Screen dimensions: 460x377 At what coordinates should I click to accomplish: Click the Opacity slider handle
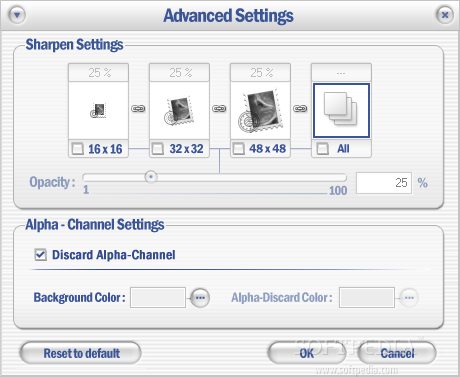(x=151, y=177)
